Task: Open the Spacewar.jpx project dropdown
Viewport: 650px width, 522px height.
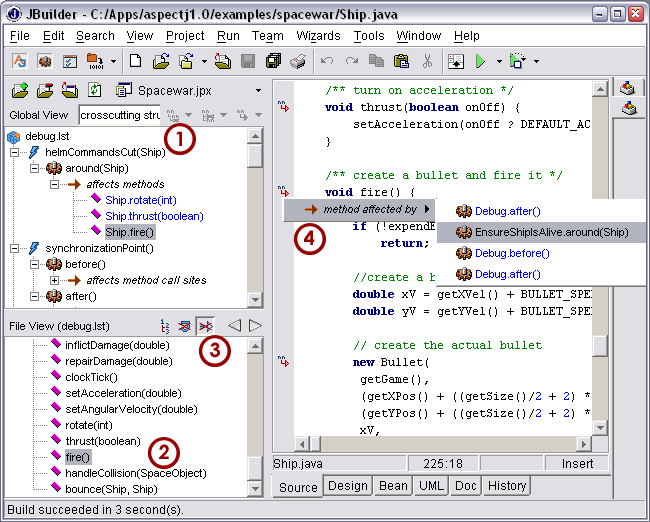Action: [258, 90]
